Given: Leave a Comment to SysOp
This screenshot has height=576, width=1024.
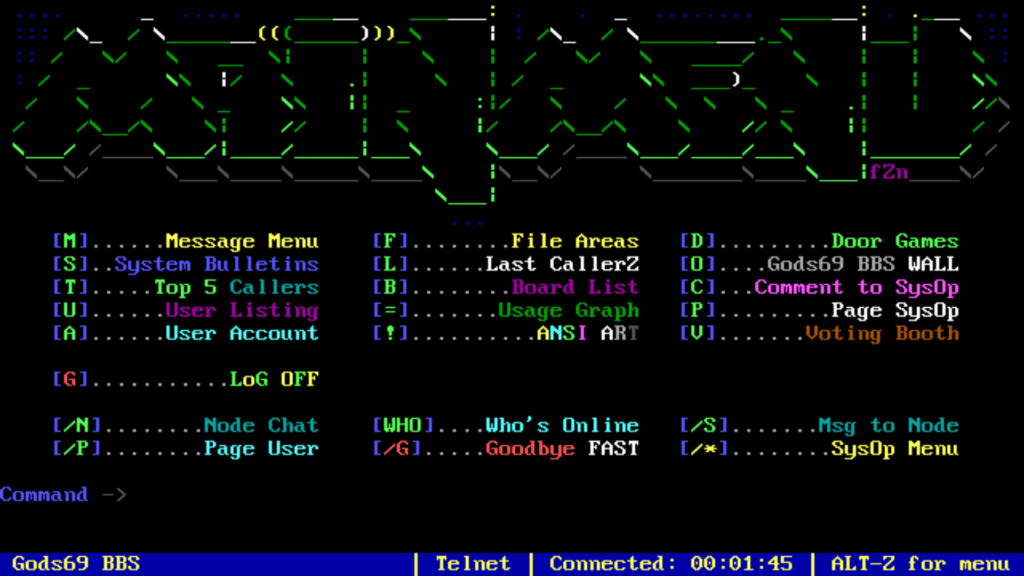Looking at the screenshot, I should (856, 287).
